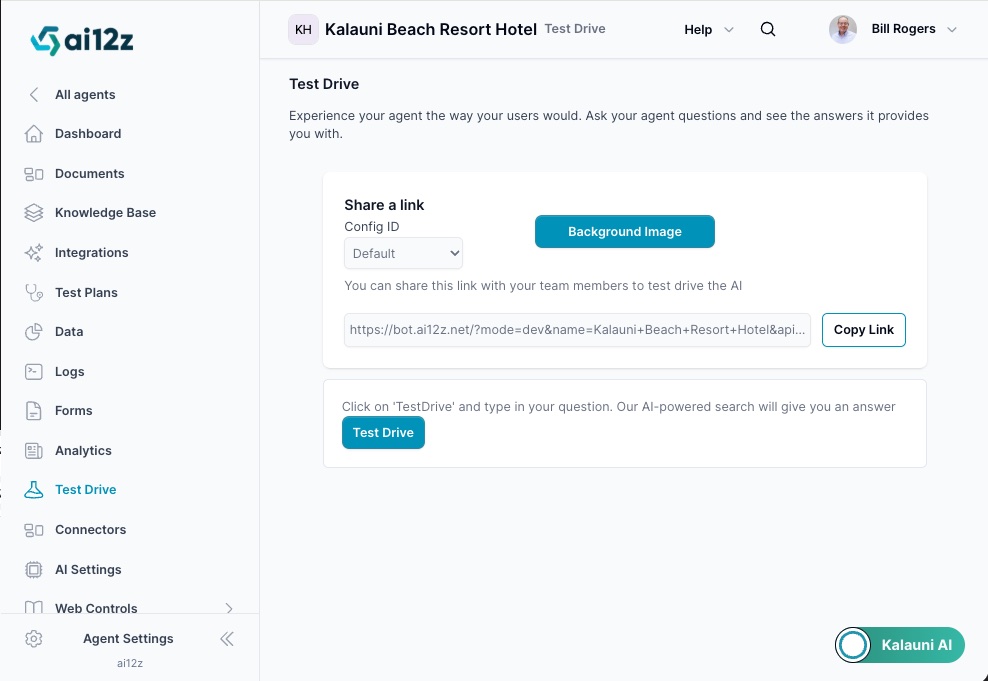Click the share link URL field
988x681 pixels.
pyautogui.click(x=577, y=330)
